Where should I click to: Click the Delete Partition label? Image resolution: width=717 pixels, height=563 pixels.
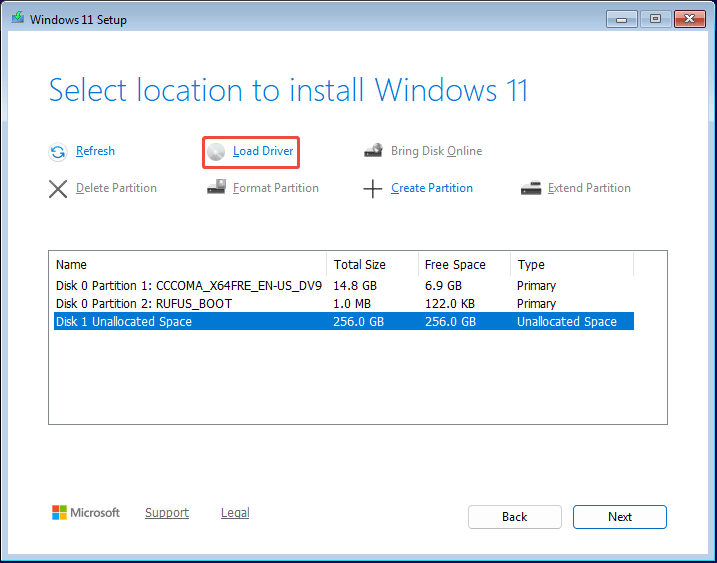tap(116, 188)
